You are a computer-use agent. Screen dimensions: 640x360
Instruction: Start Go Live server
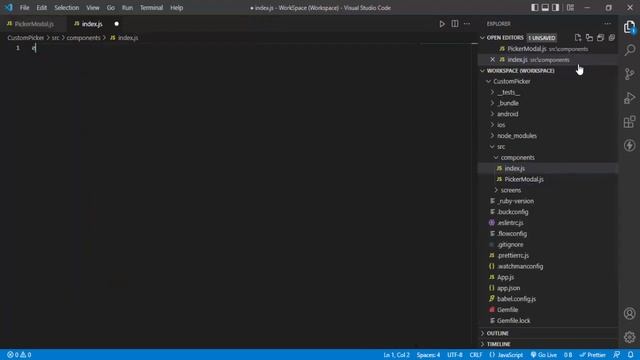544,355
